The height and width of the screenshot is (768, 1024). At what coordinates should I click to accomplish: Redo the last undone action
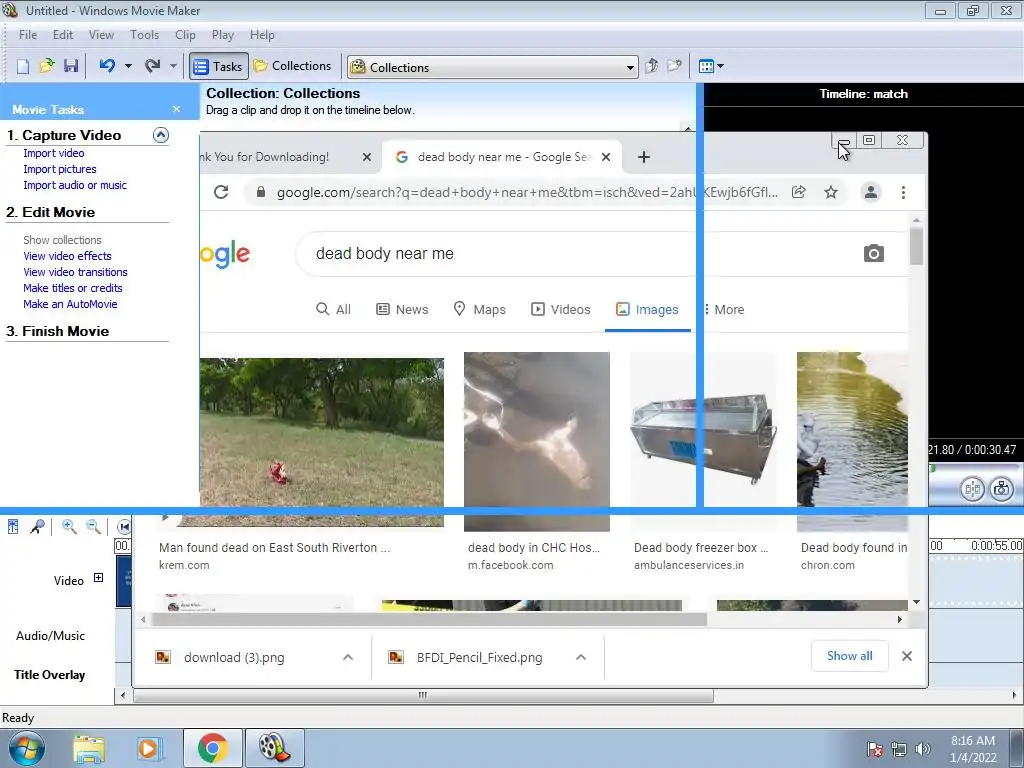coord(152,66)
